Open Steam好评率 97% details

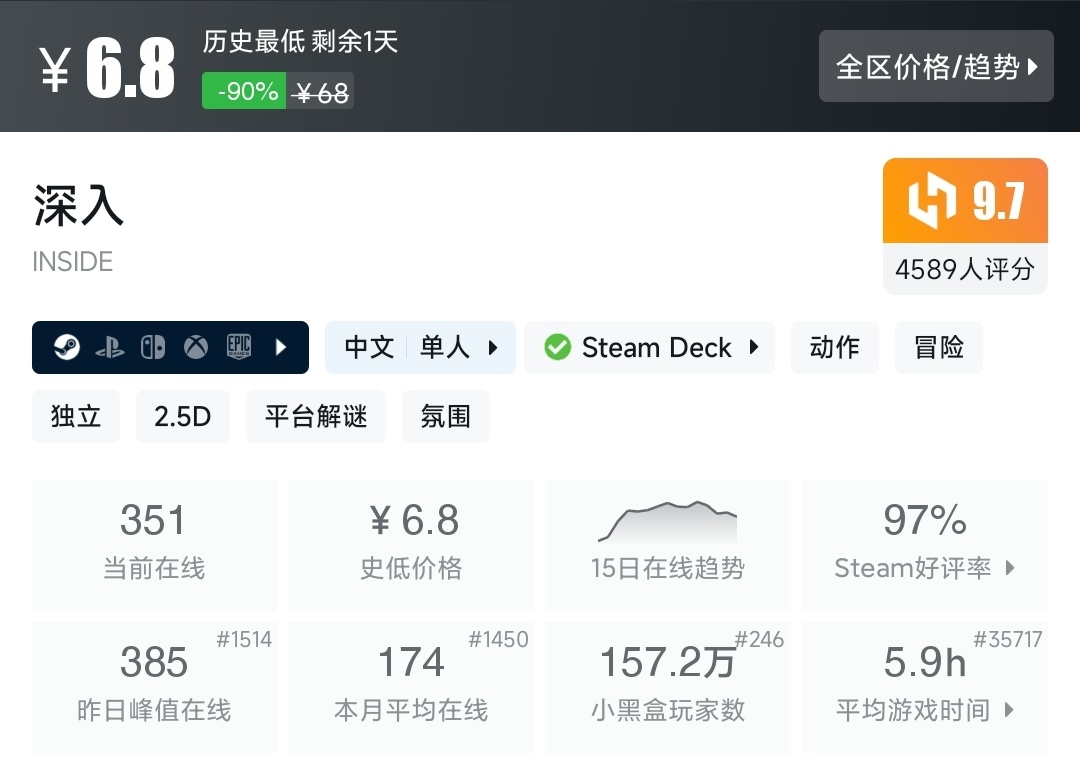925,545
